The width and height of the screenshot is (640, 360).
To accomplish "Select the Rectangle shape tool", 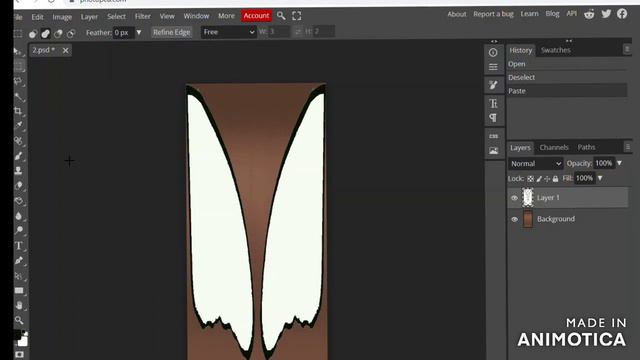I will [x=18, y=291].
